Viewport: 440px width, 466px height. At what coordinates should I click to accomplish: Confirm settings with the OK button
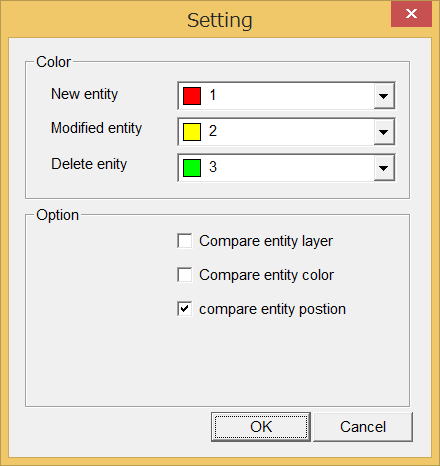point(261,427)
